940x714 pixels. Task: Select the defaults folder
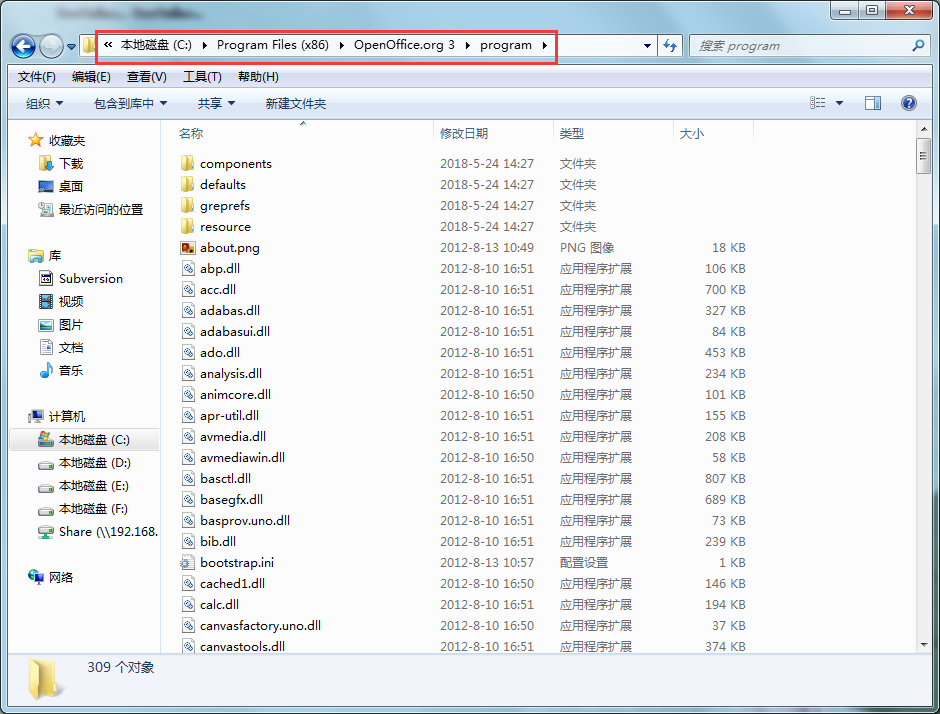pos(222,185)
